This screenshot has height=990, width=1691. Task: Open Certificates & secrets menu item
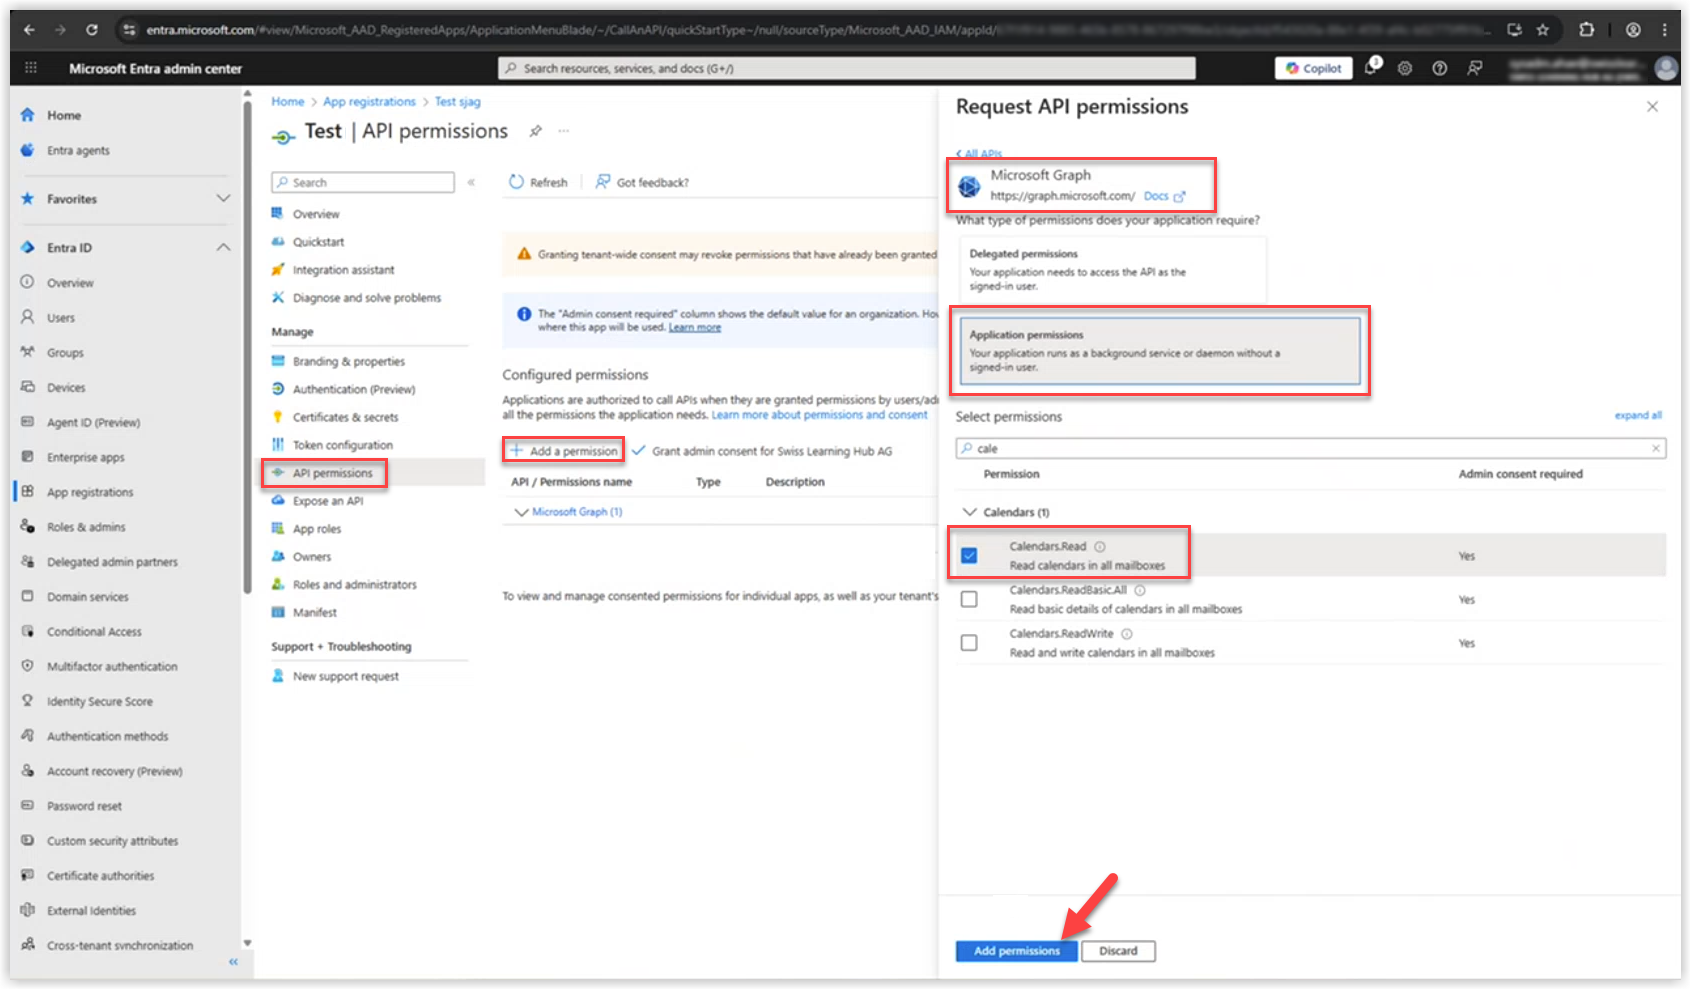tap(345, 417)
